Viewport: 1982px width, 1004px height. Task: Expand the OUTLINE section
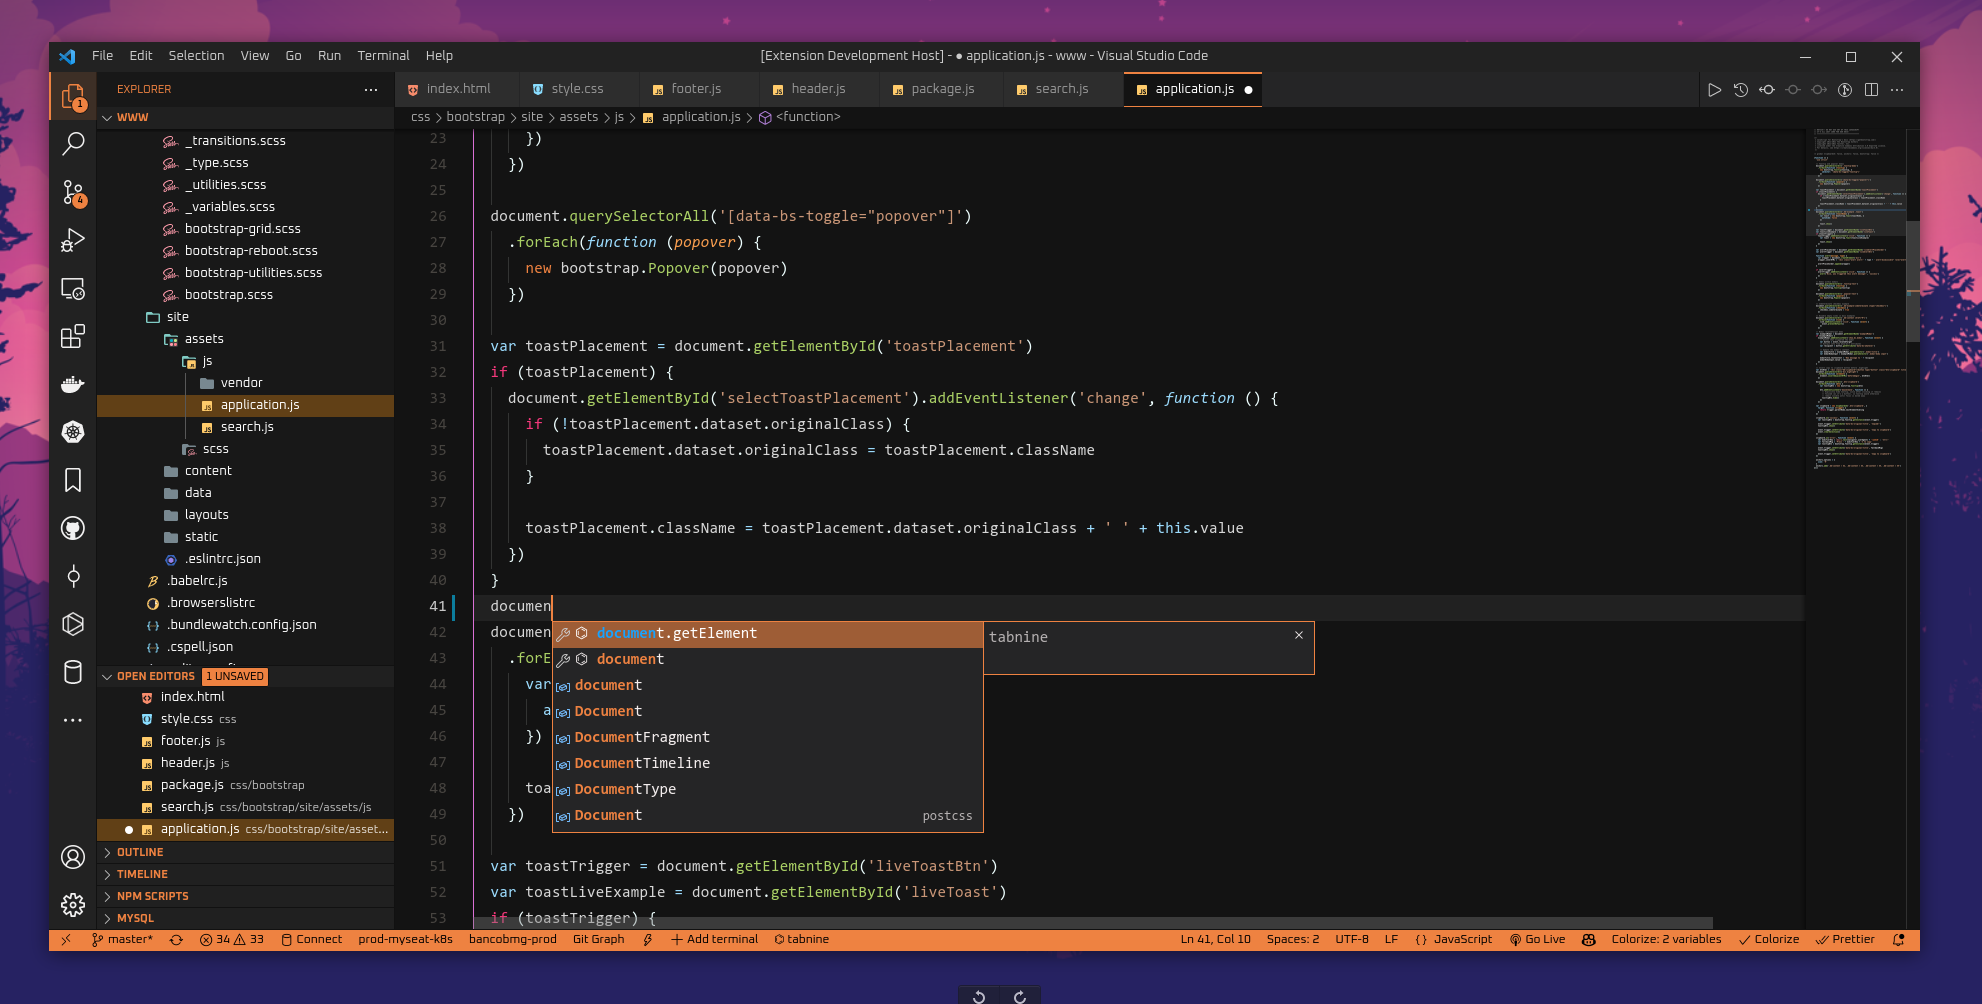pos(140,853)
